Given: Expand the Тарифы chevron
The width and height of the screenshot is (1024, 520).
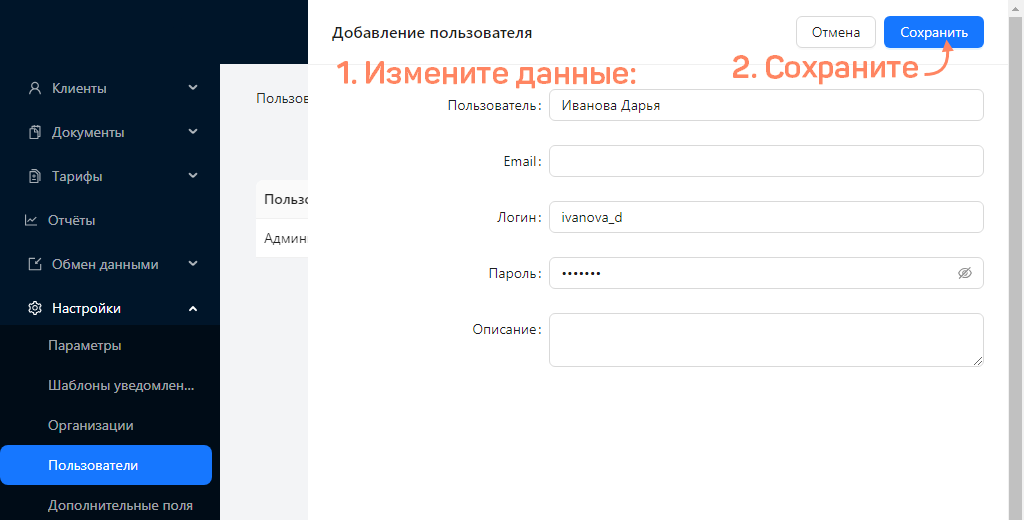Looking at the screenshot, I should click(x=193, y=176).
